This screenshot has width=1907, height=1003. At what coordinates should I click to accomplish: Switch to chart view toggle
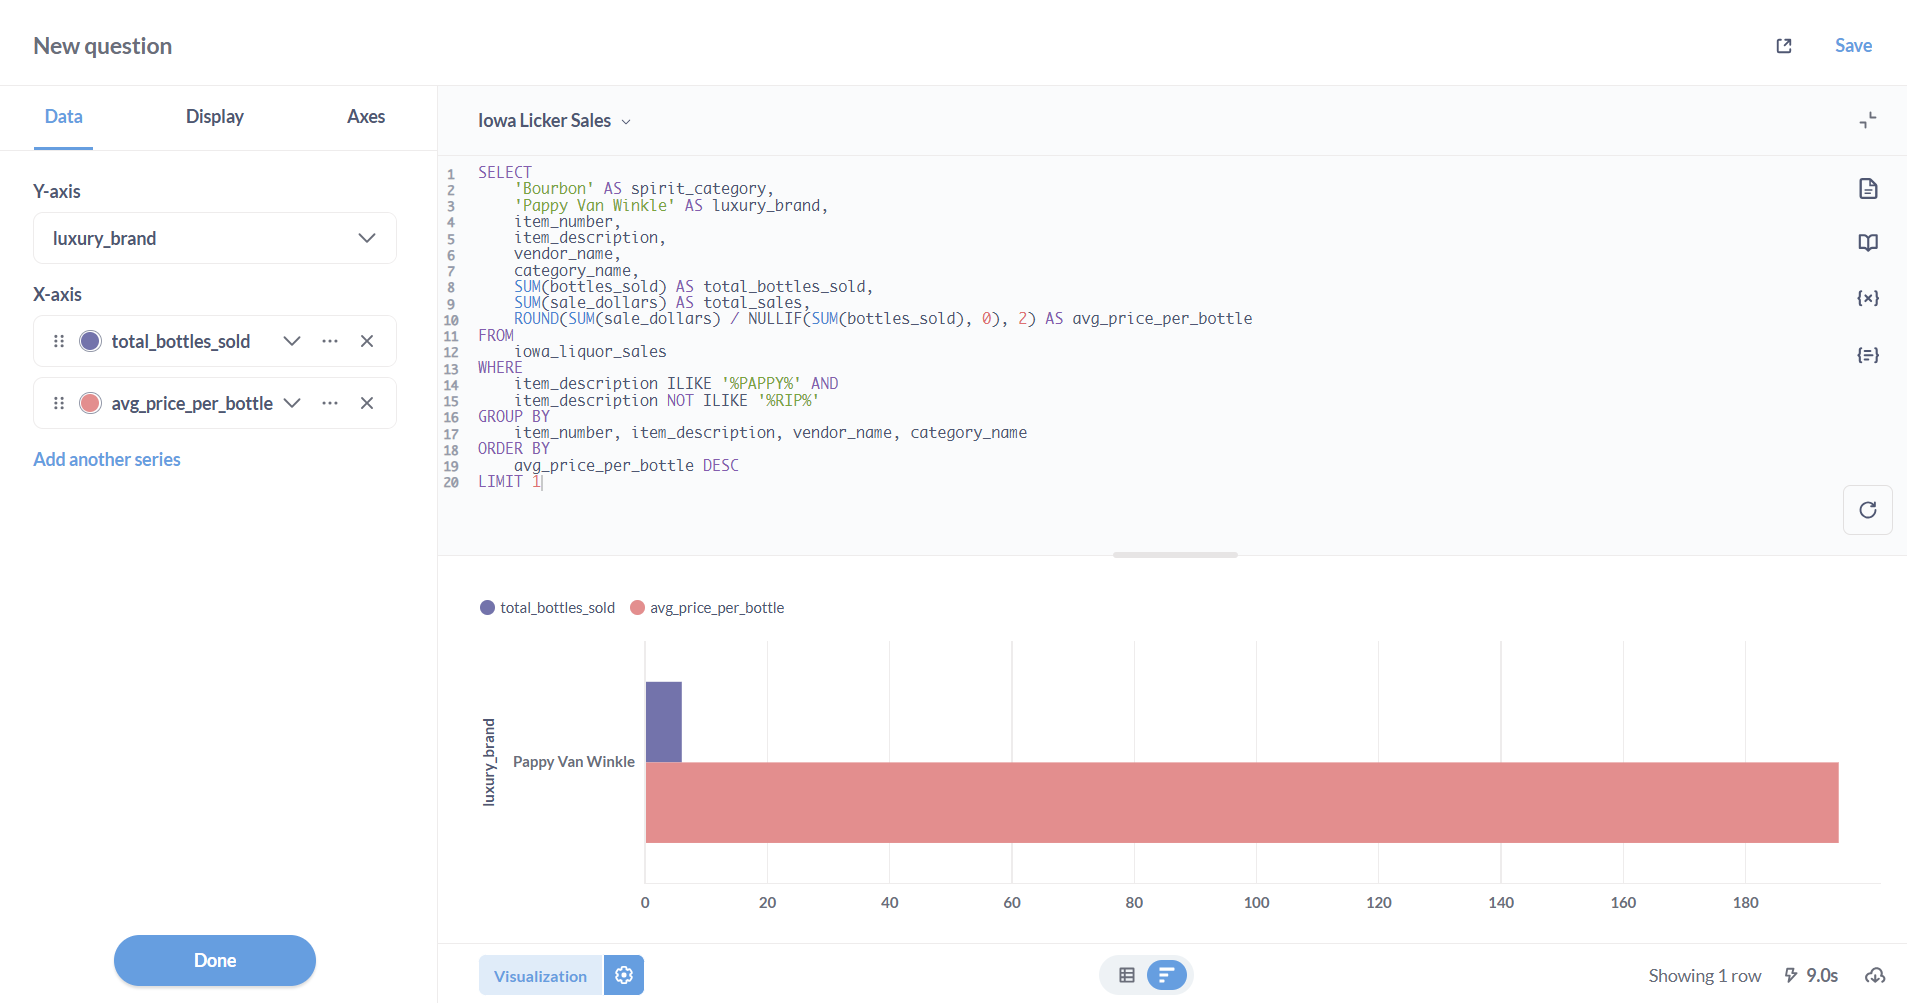[x=1166, y=975]
